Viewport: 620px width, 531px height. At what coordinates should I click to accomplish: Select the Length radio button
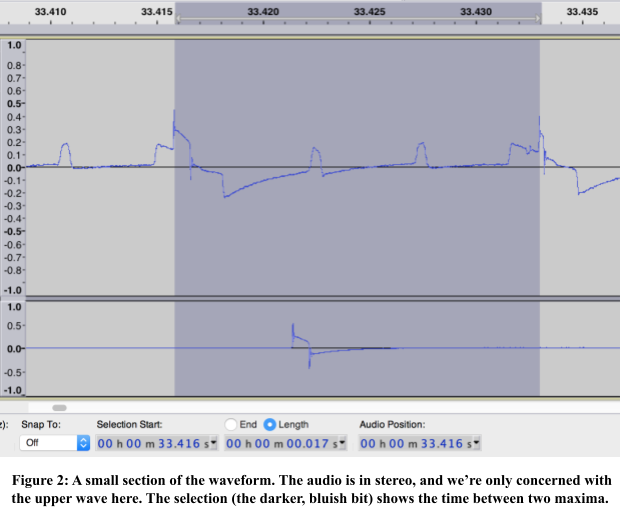[270, 425]
